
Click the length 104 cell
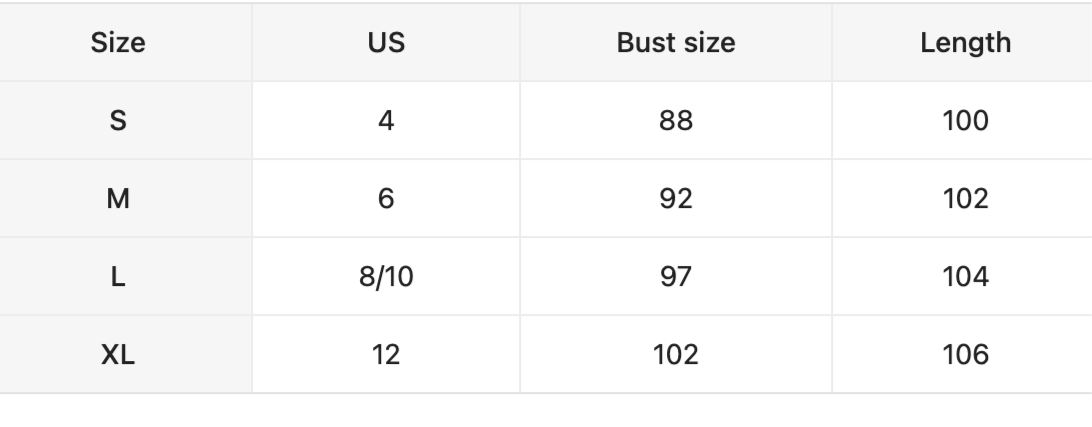pyautogui.click(x=966, y=276)
